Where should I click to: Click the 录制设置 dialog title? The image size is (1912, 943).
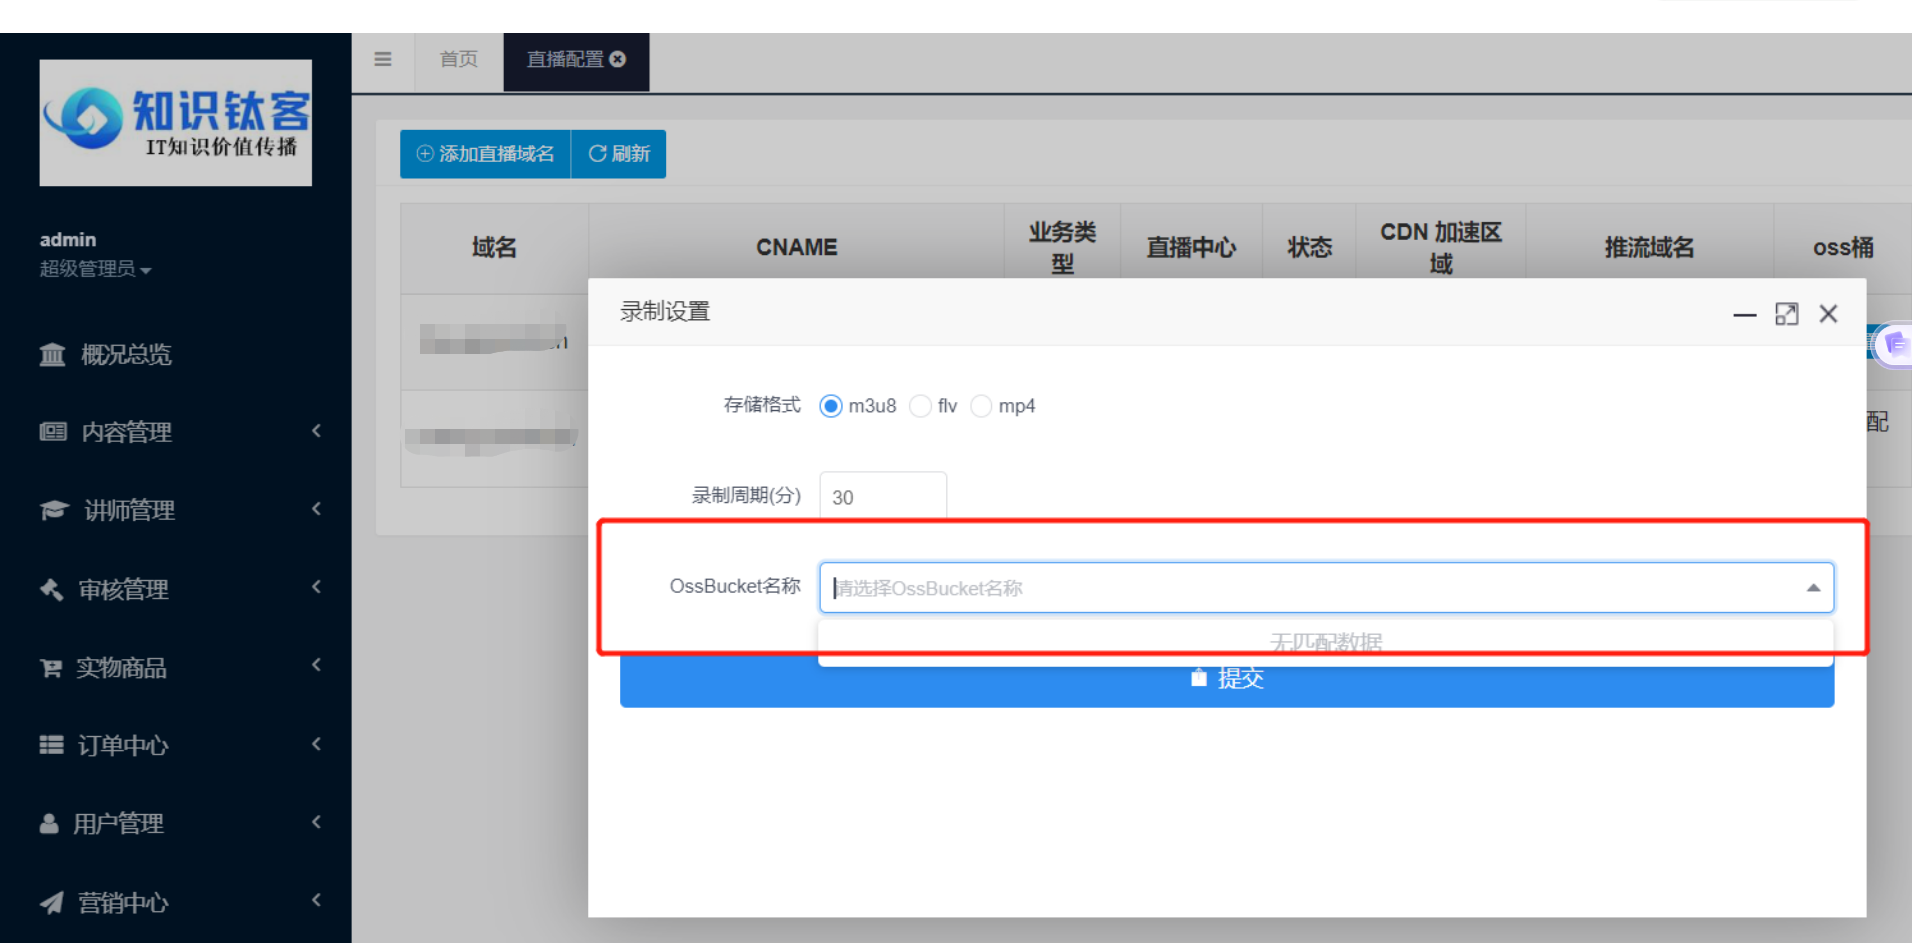(665, 312)
